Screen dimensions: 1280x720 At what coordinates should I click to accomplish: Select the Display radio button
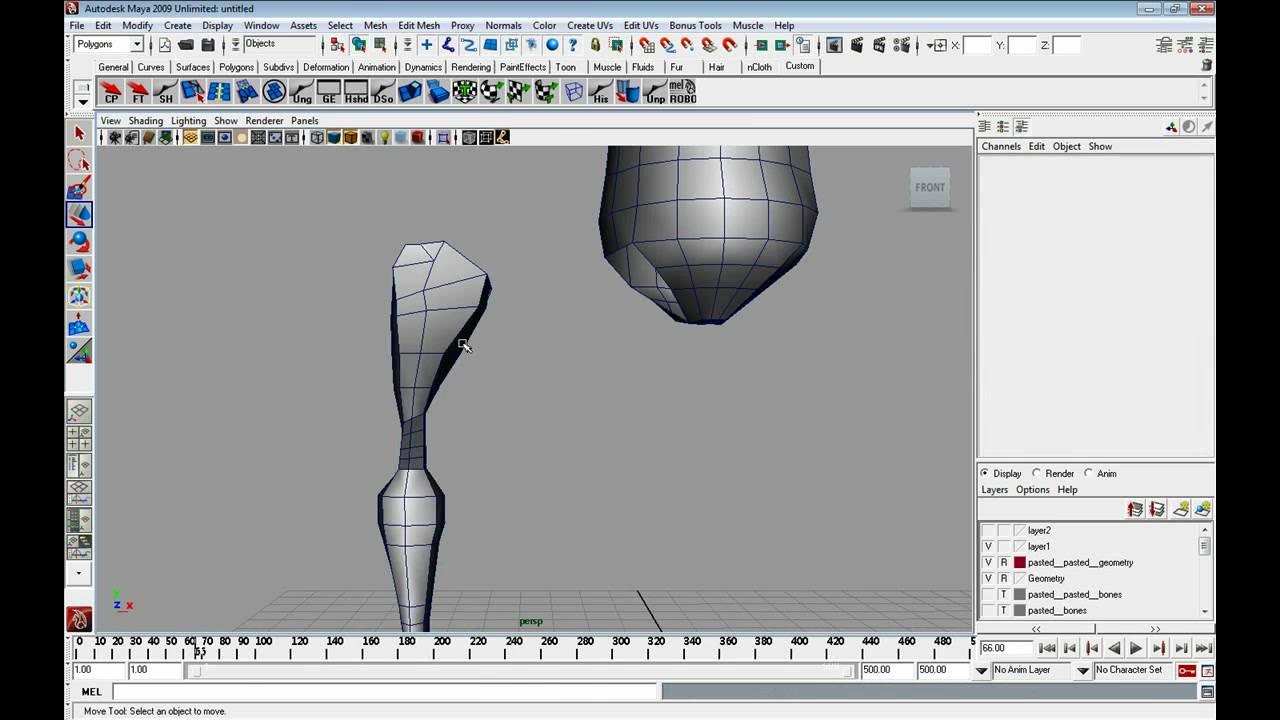(x=985, y=474)
